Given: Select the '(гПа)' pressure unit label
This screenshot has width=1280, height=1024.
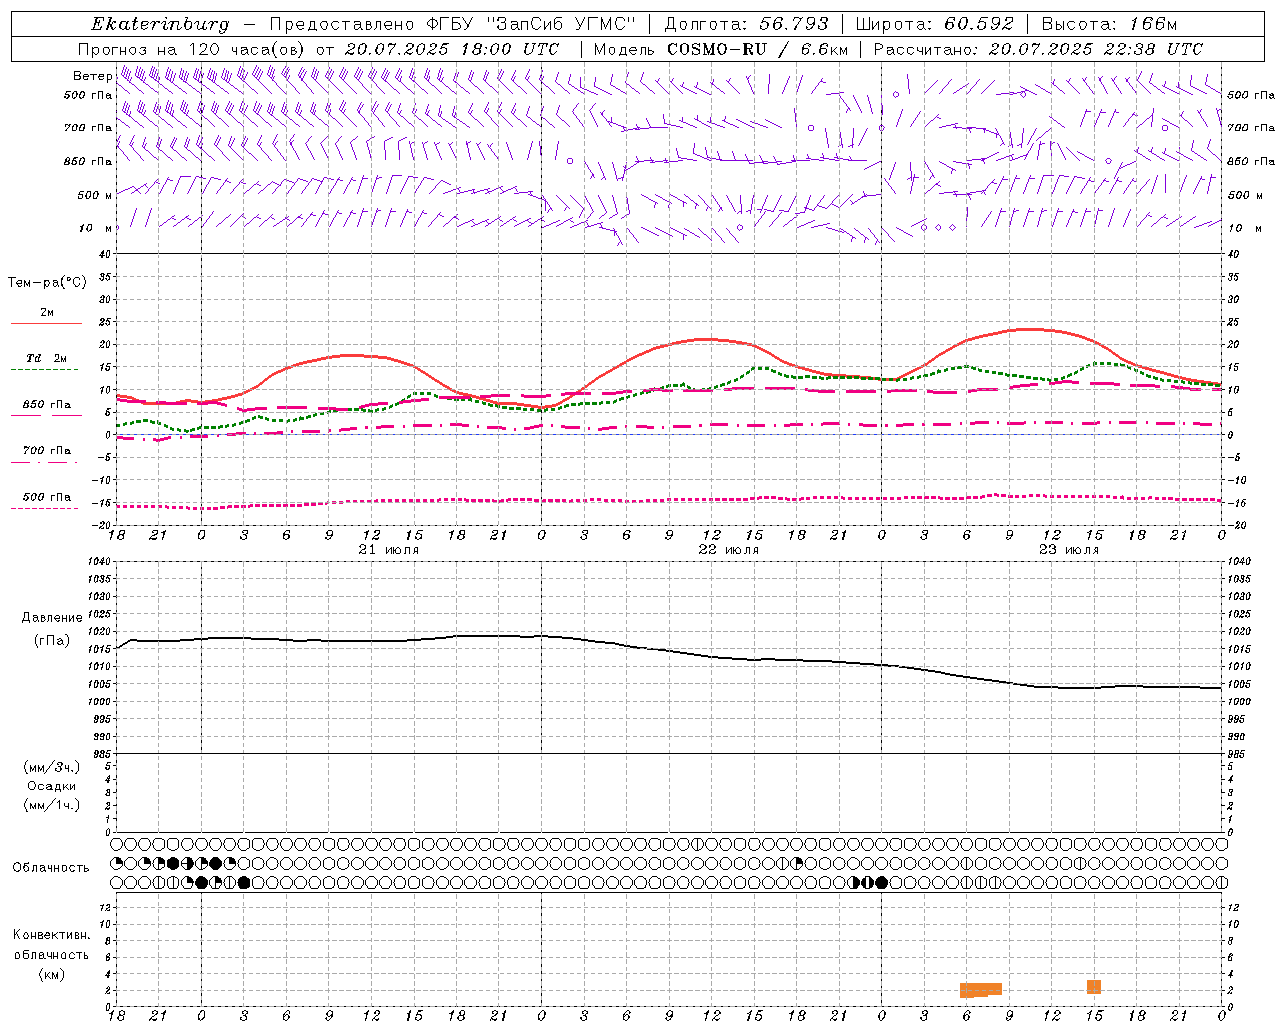Looking at the screenshot, I should point(52,640).
